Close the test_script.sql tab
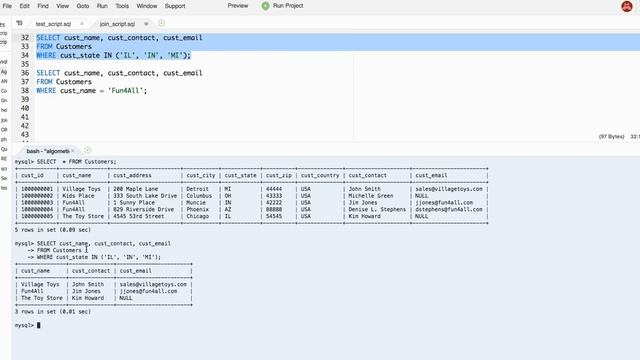The width and height of the screenshot is (640, 360). coord(82,24)
